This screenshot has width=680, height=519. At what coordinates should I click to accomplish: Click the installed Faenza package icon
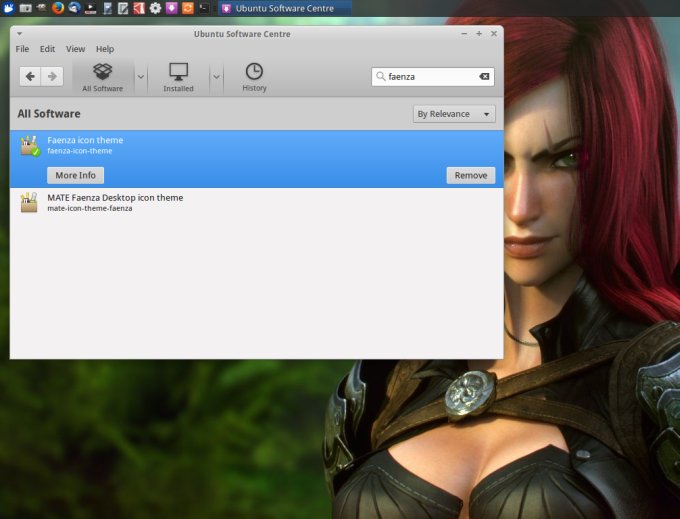click(29, 145)
